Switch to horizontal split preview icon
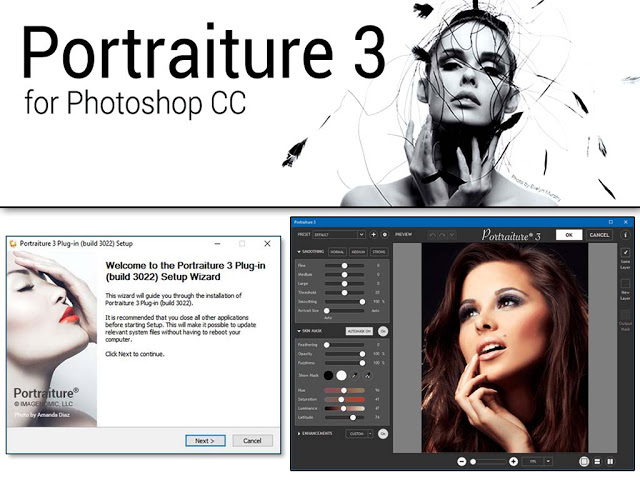The image size is (640, 480). click(597, 462)
